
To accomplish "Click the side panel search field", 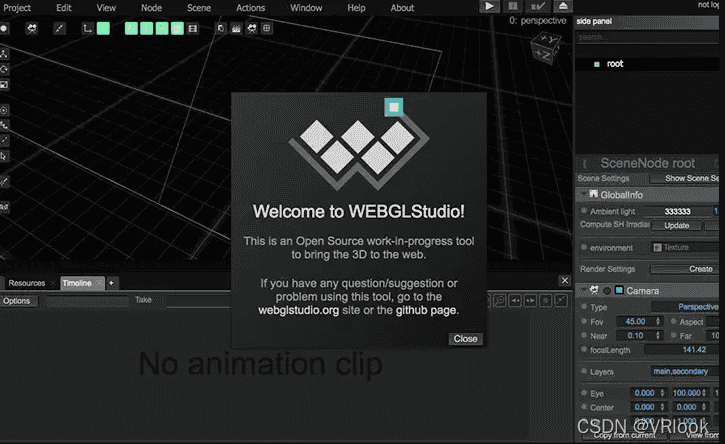I will point(648,37).
